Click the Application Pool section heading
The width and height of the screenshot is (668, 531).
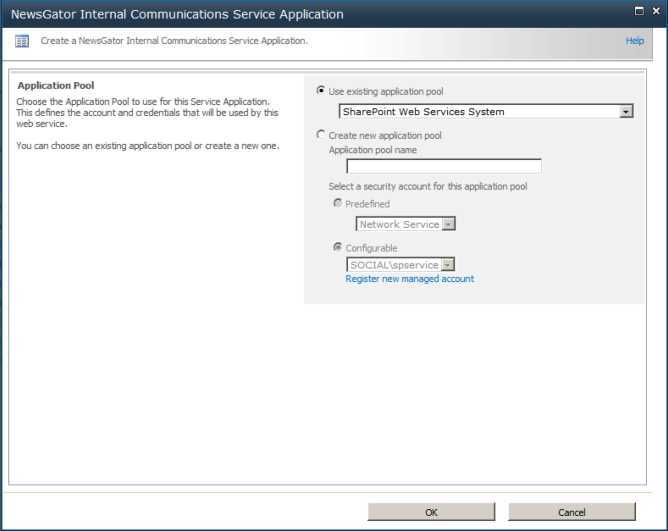(56, 86)
